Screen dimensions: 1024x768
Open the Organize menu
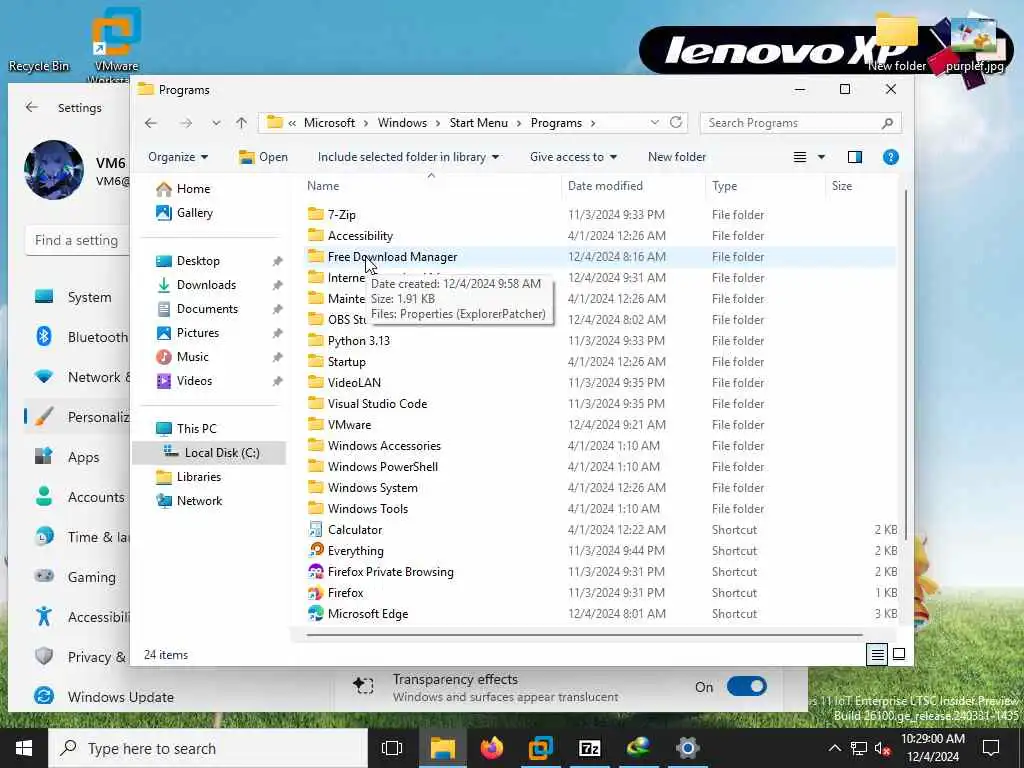click(x=178, y=157)
